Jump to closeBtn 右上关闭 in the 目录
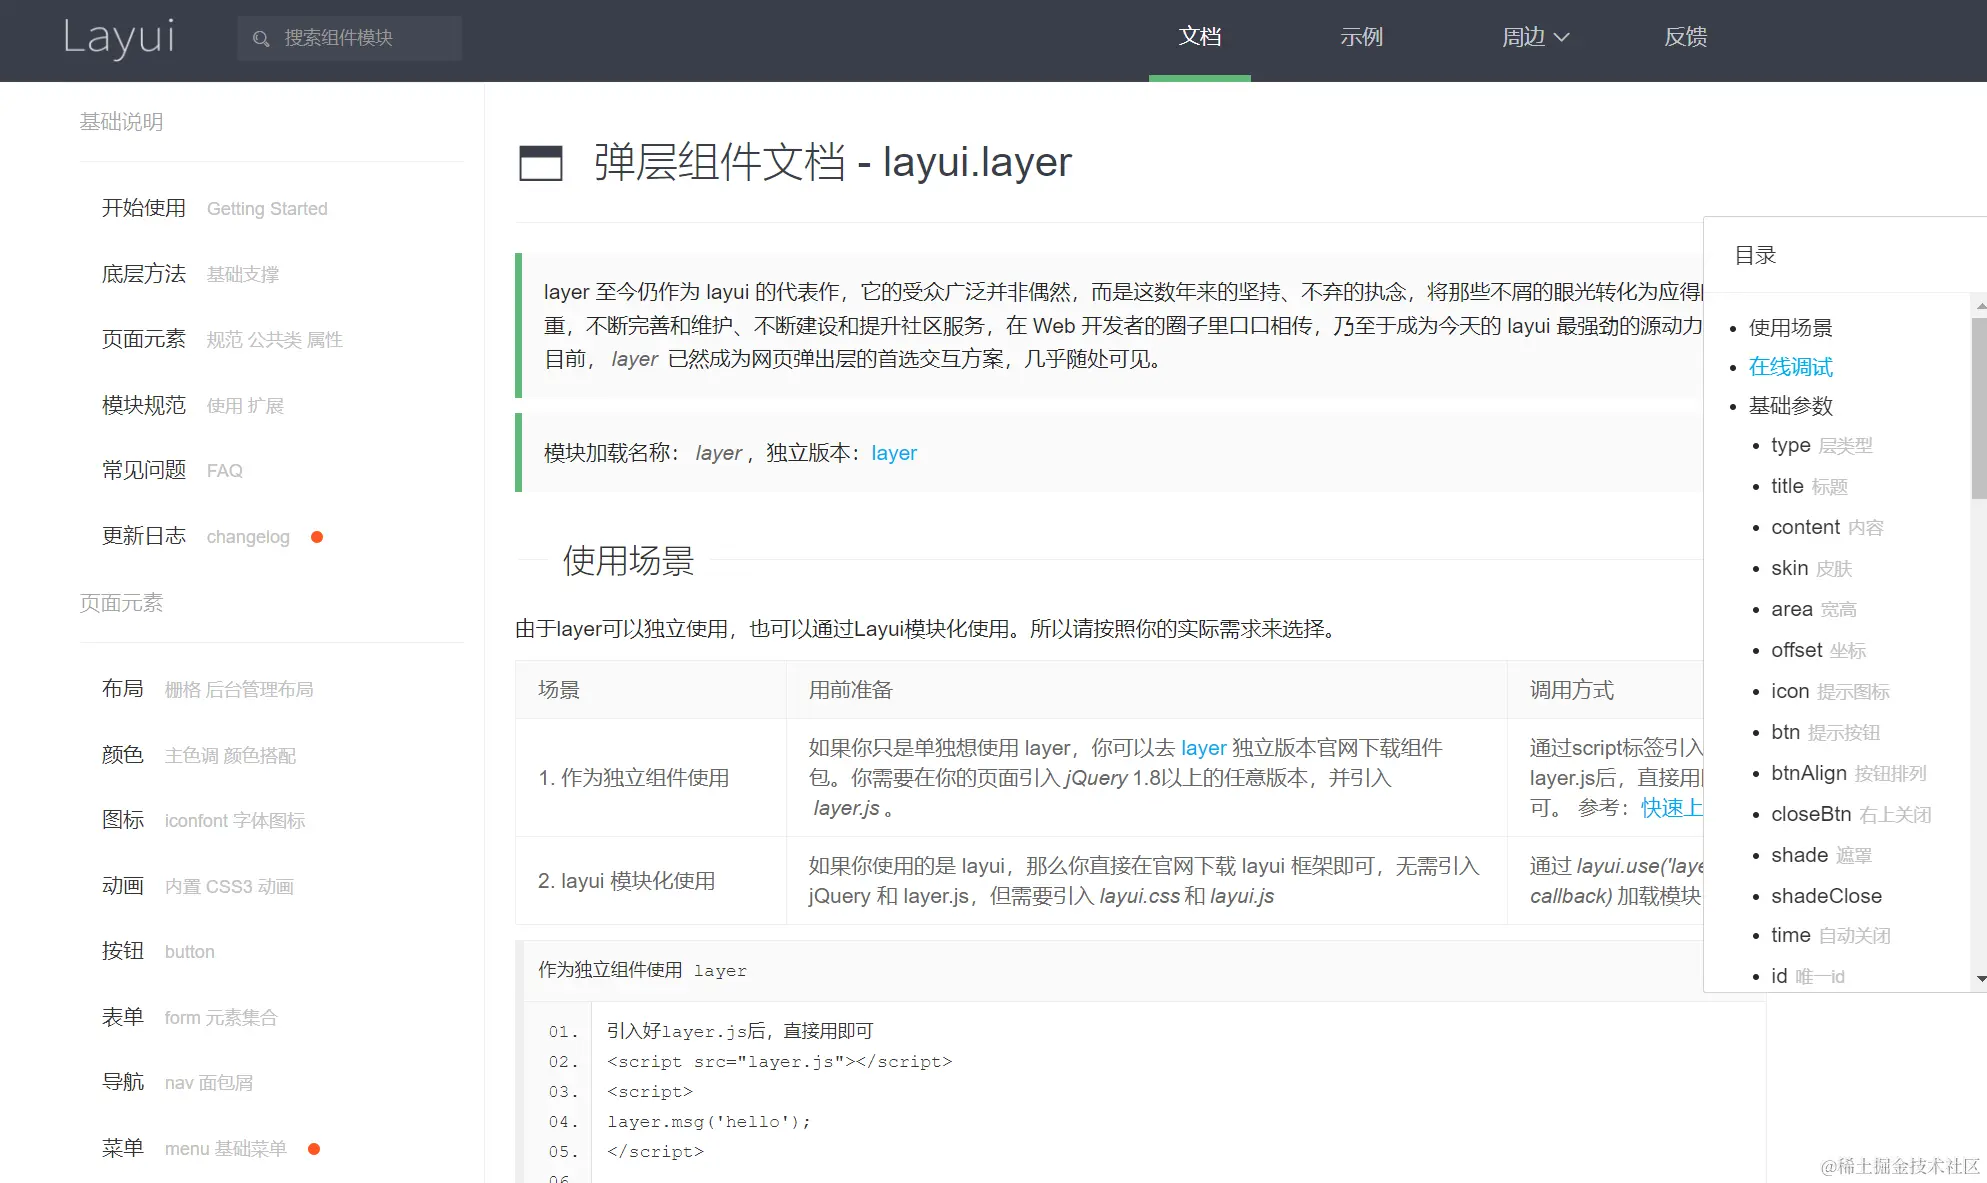The width and height of the screenshot is (1987, 1183). [1851, 814]
